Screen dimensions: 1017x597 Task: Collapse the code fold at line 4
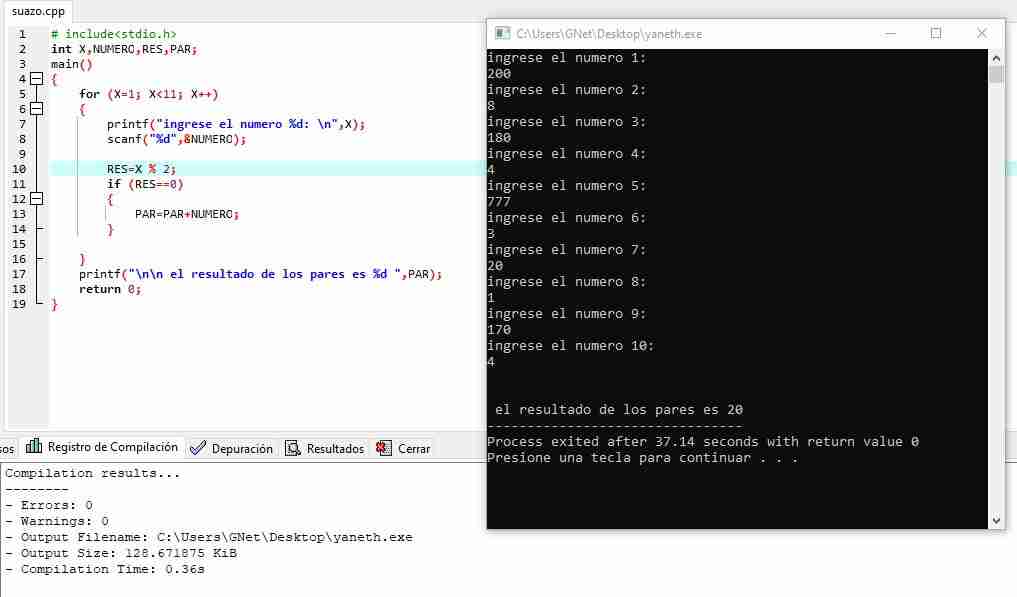tap(37, 79)
